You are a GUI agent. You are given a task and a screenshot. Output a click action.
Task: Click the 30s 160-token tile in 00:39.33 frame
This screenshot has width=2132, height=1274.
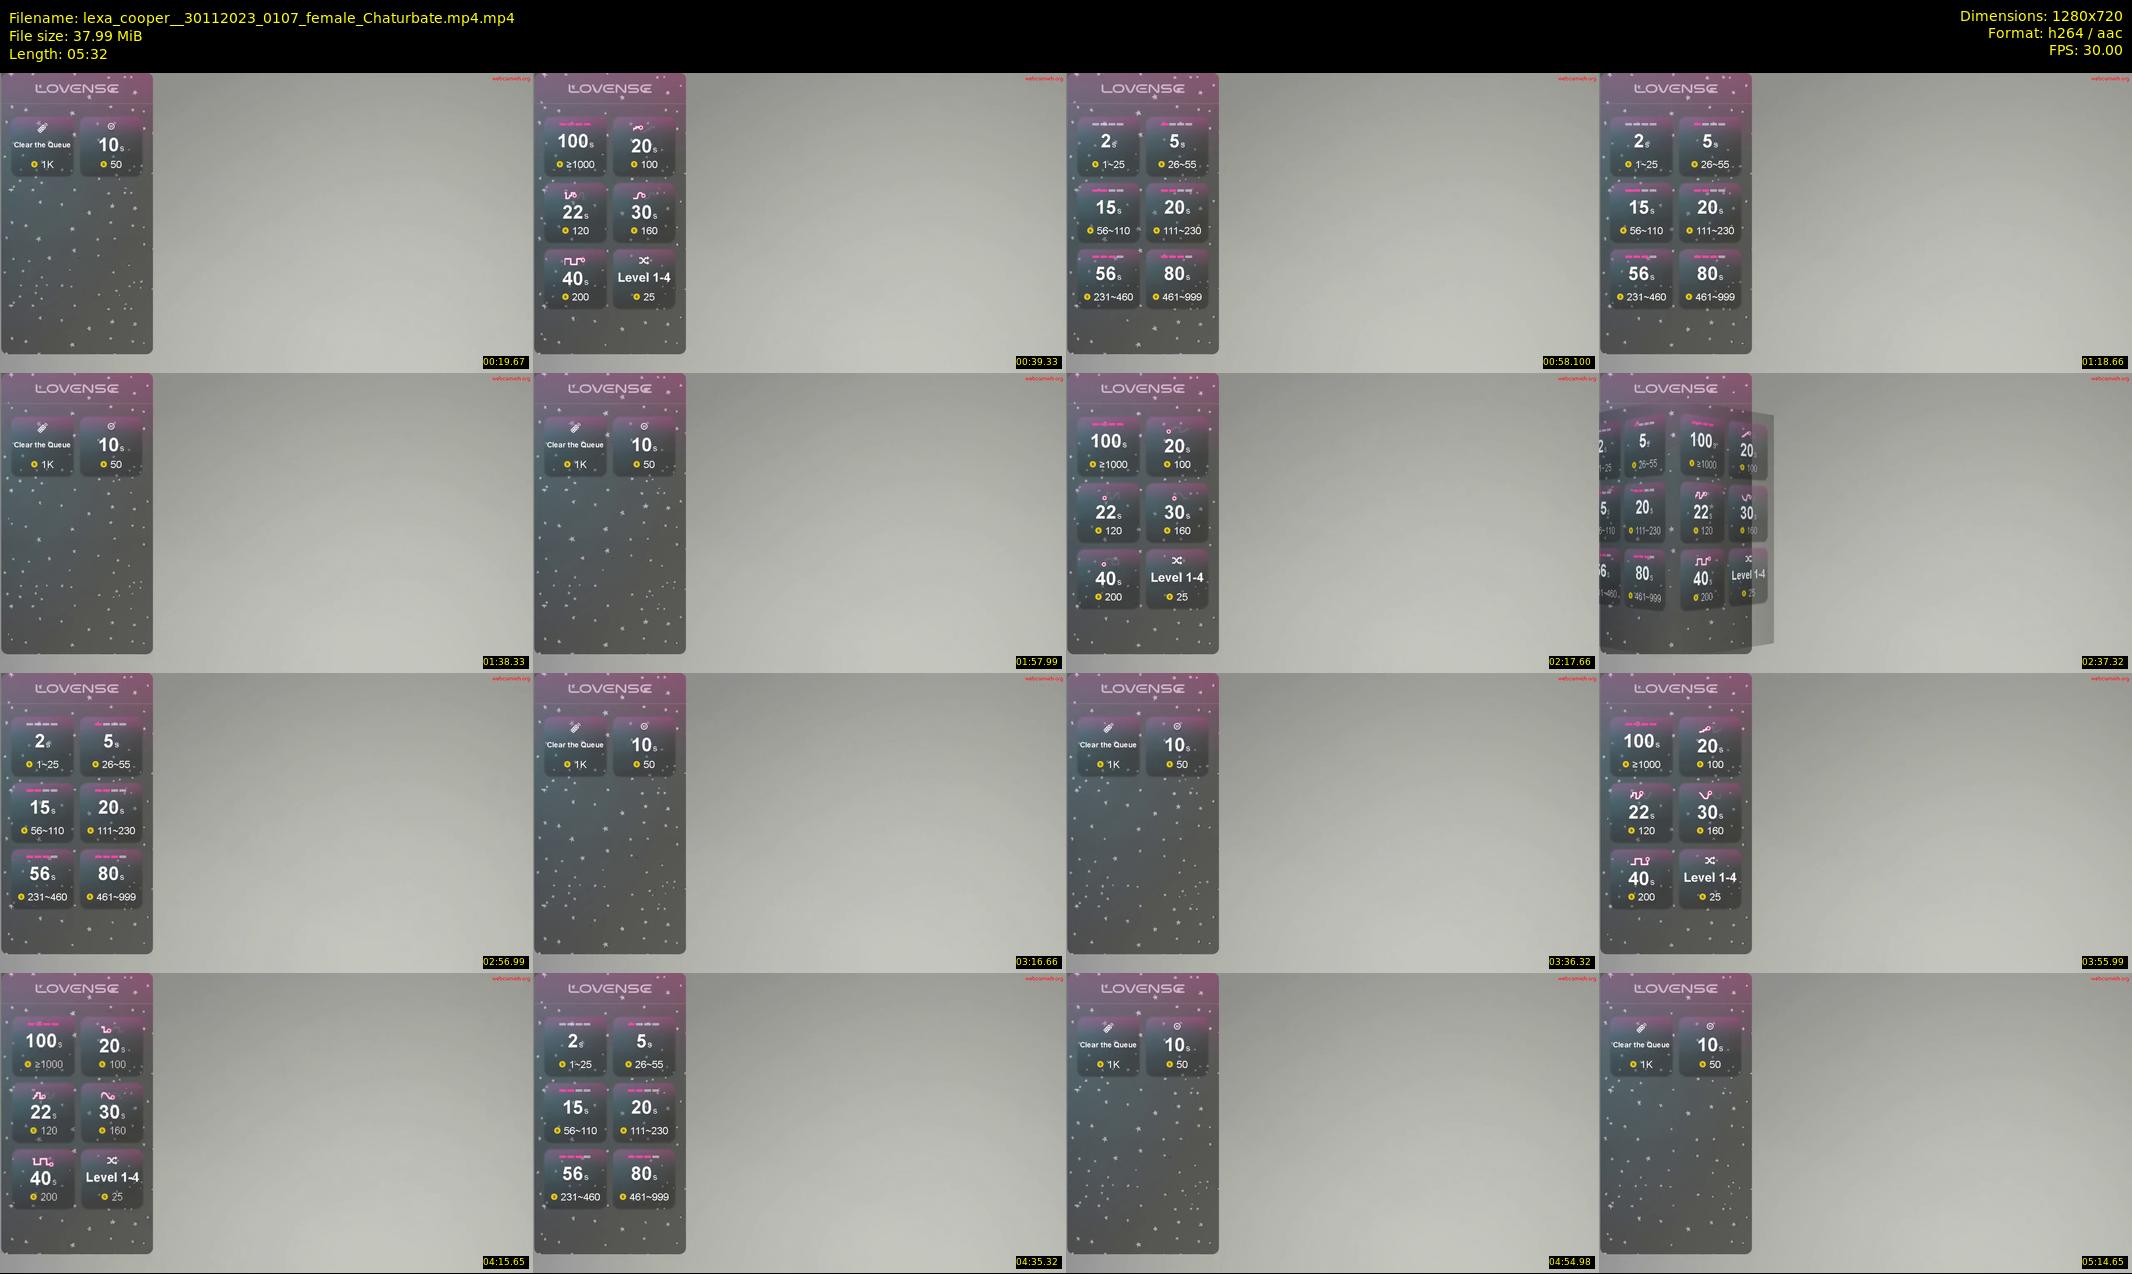pyautogui.click(x=644, y=213)
